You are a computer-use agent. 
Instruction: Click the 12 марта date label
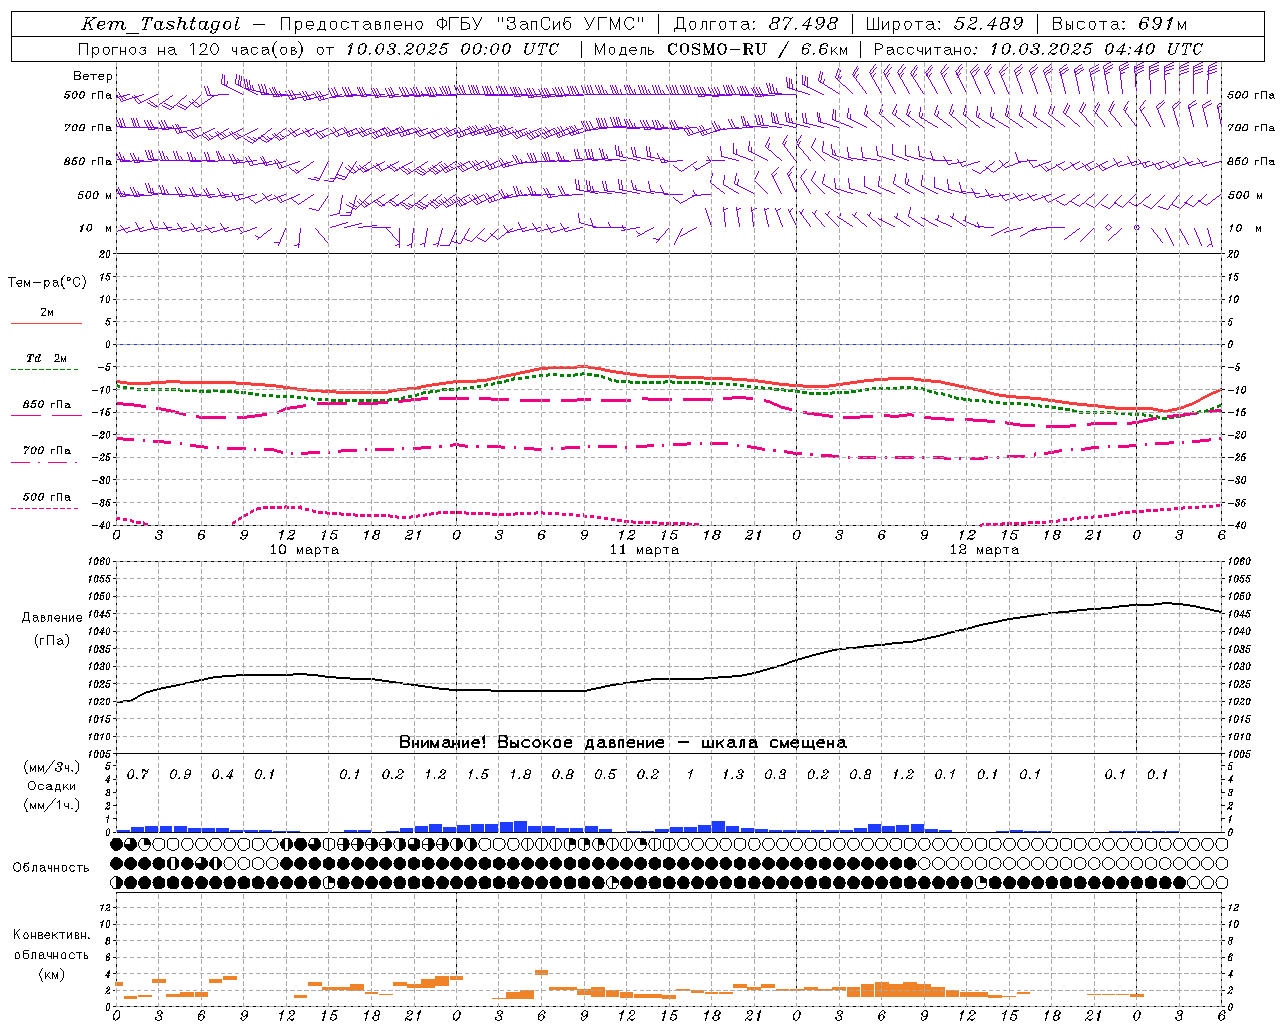click(984, 550)
